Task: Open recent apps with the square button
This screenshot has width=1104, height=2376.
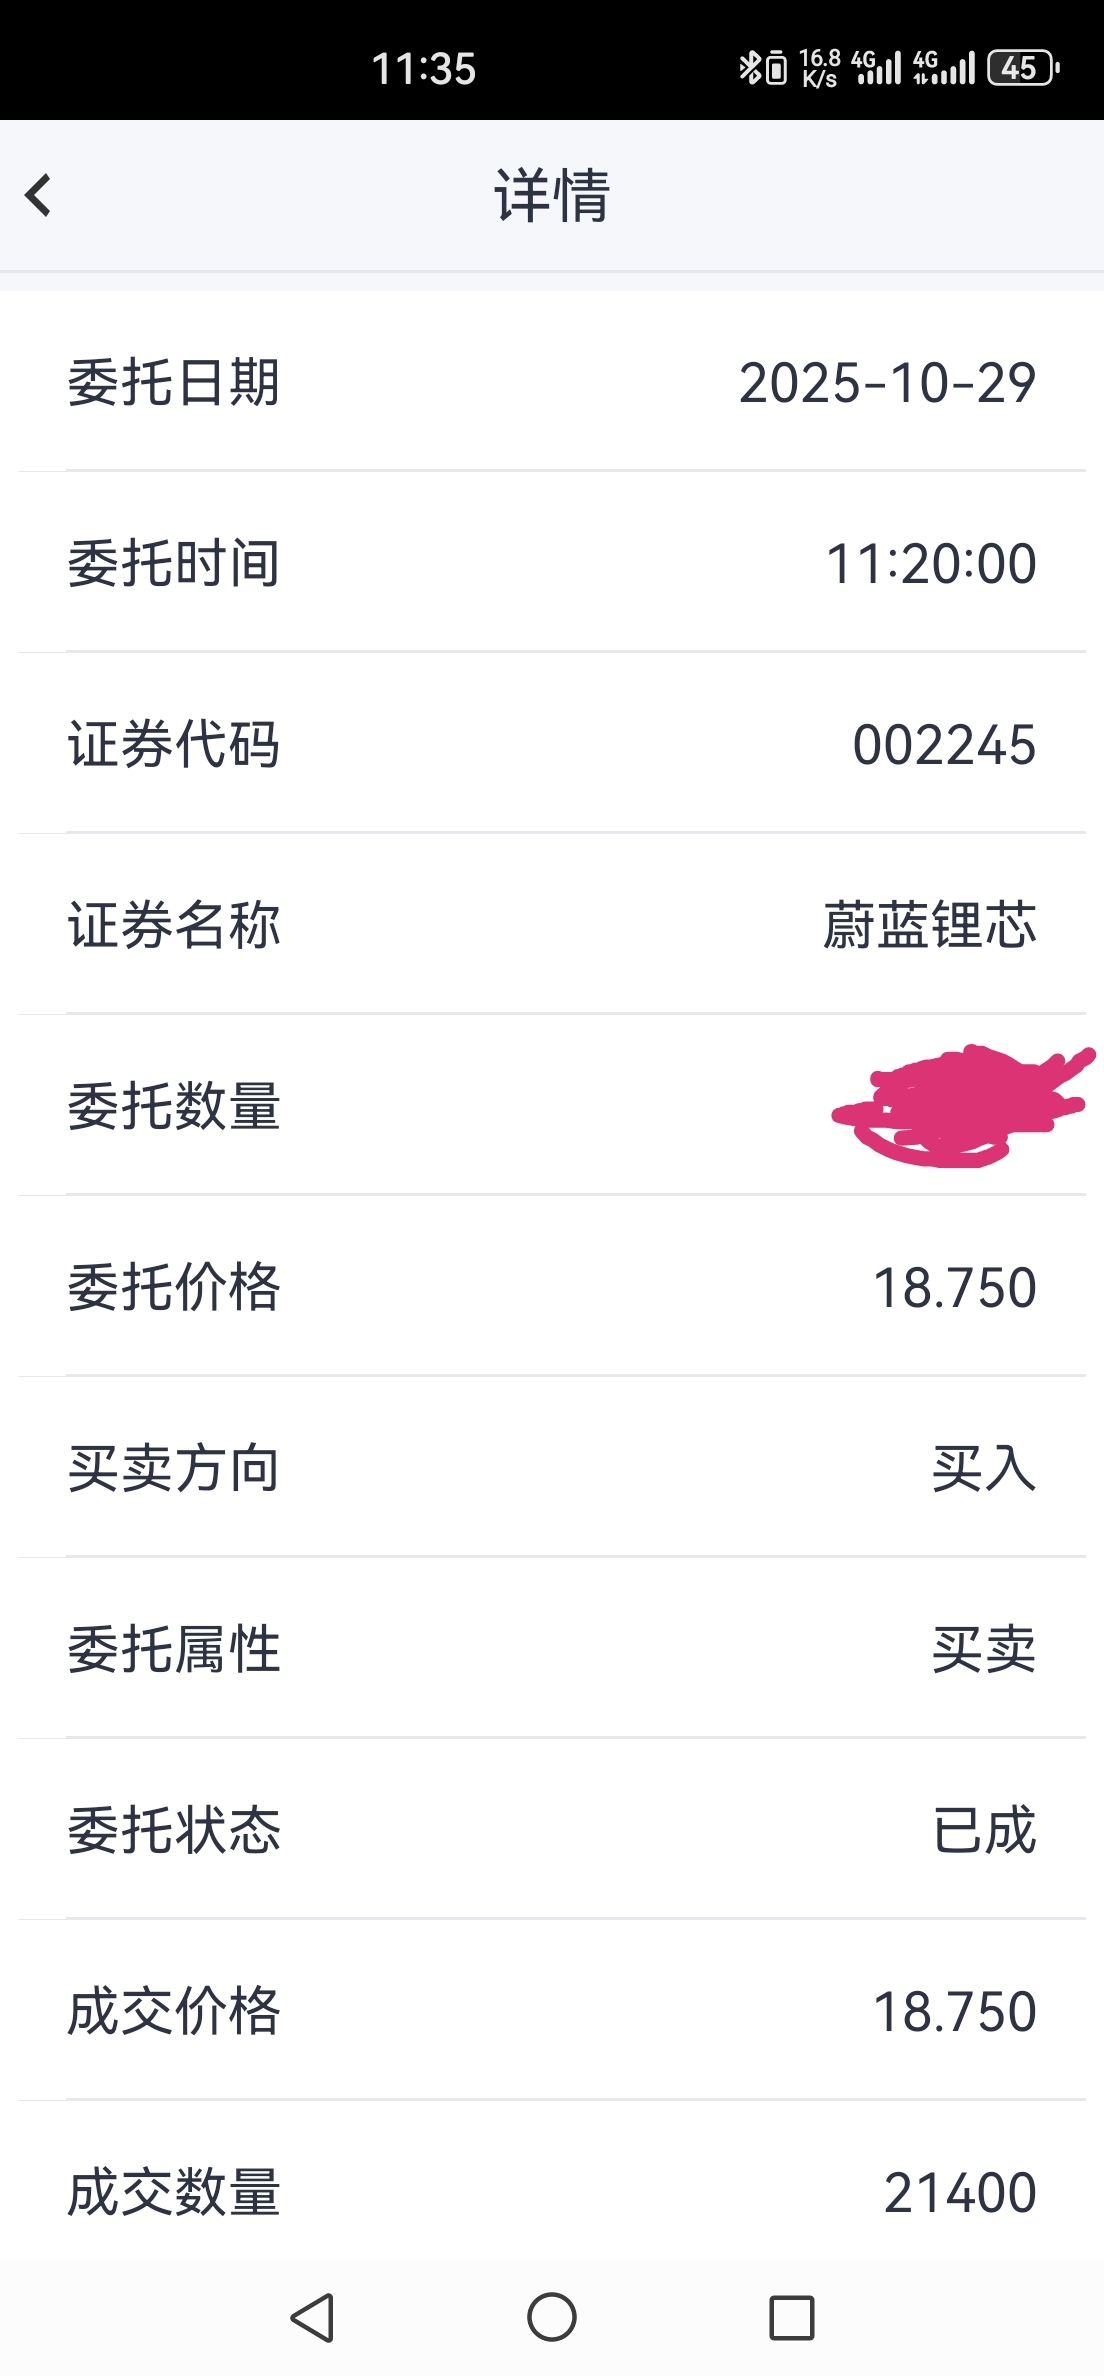Action: point(791,2317)
